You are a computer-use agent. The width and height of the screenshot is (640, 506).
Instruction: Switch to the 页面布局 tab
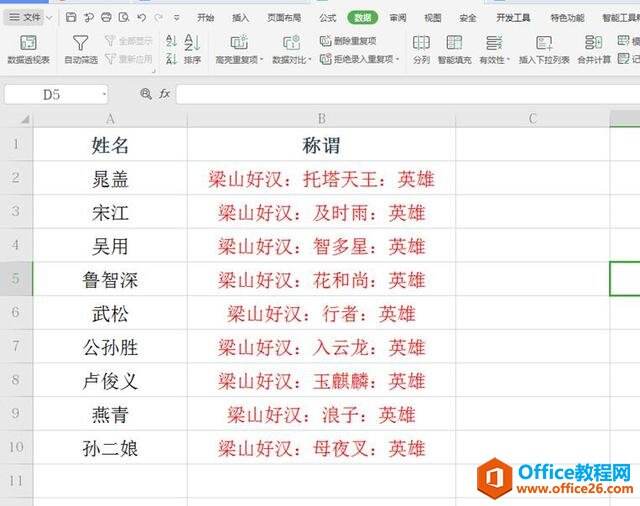point(284,18)
